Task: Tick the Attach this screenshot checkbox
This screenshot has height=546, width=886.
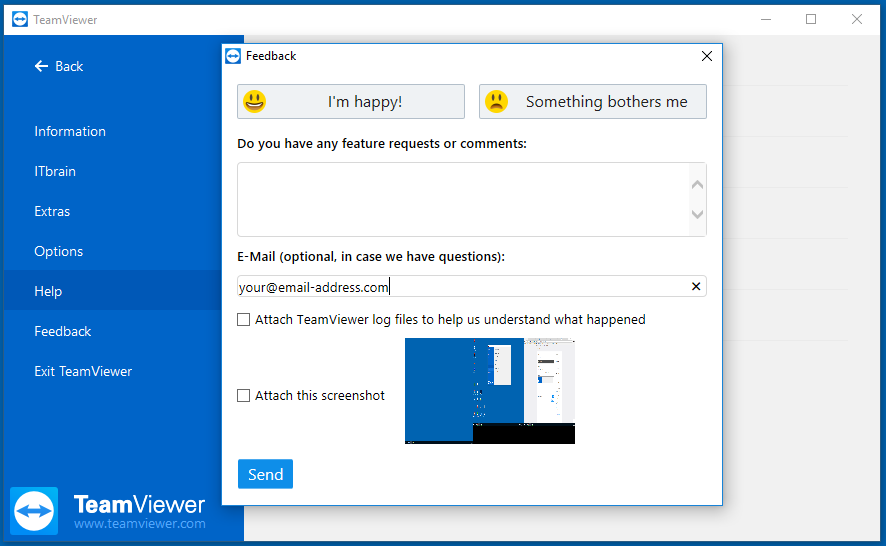Action: [244, 396]
